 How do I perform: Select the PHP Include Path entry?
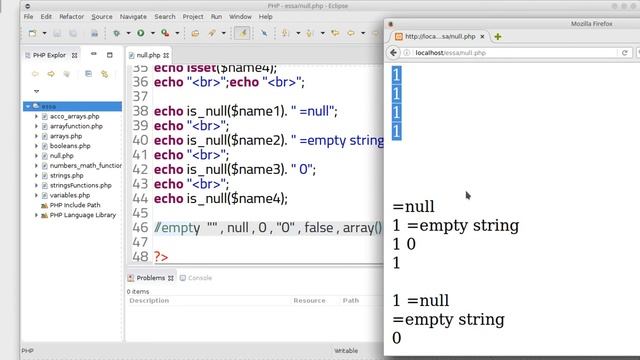pyautogui.click(x=75, y=205)
